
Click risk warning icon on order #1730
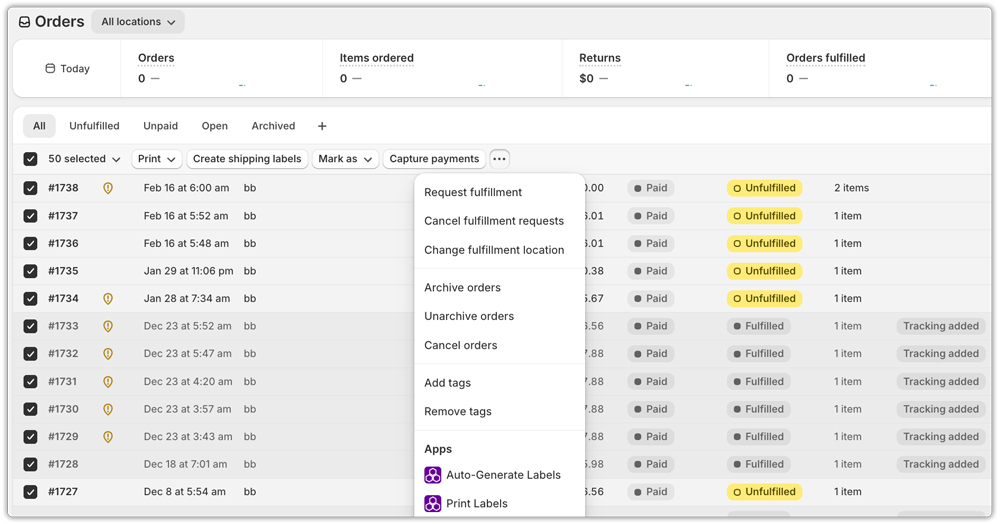pyautogui.click(x=108, y=409)
